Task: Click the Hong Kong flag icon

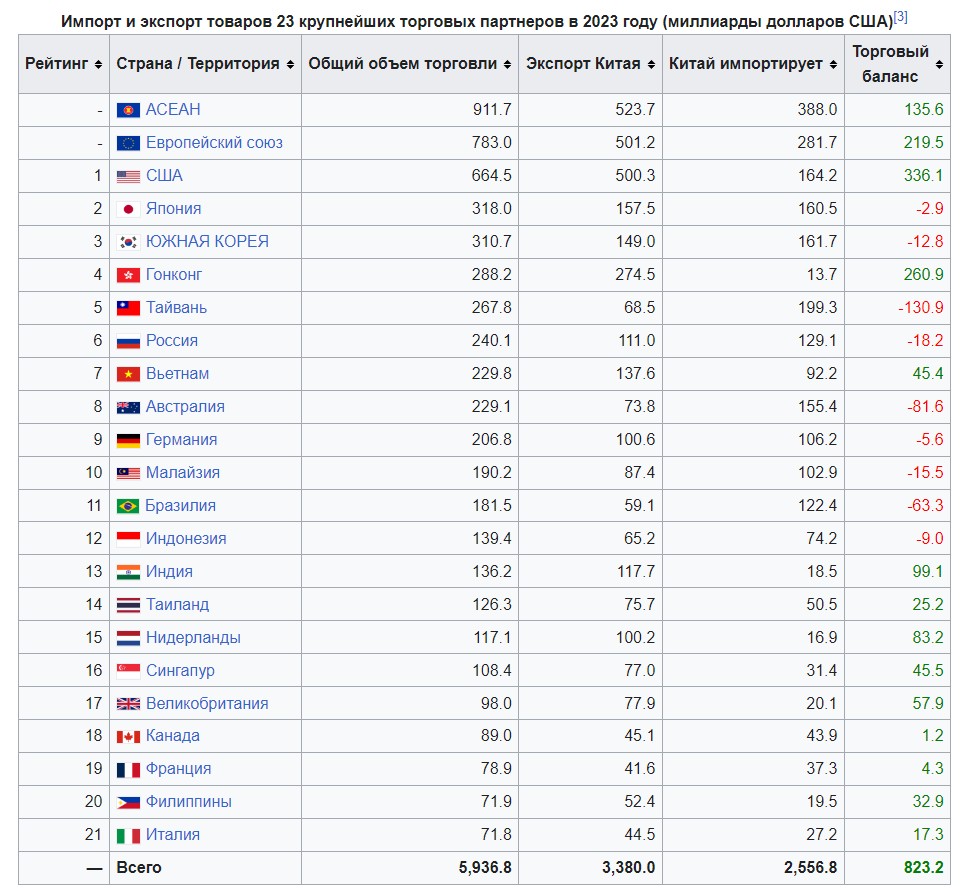Action: click(x=128, y=275)
